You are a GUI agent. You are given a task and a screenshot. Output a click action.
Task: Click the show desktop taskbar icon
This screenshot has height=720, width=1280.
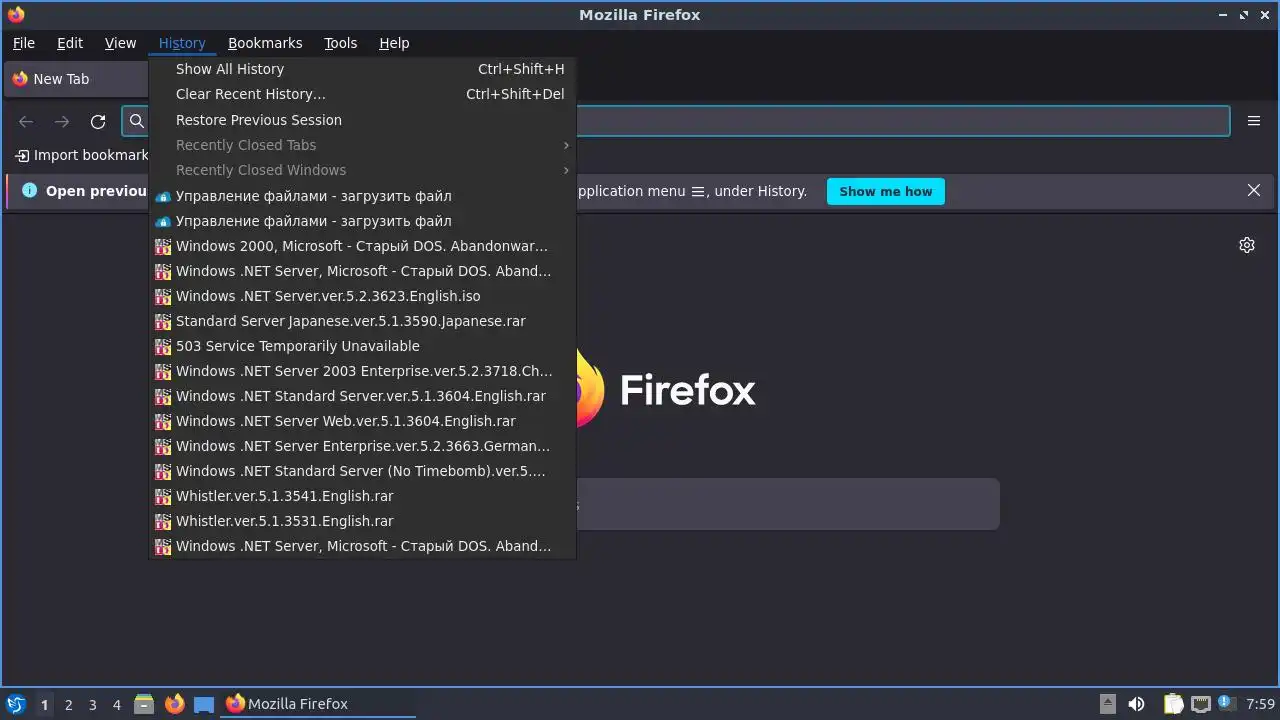point(204,704)
